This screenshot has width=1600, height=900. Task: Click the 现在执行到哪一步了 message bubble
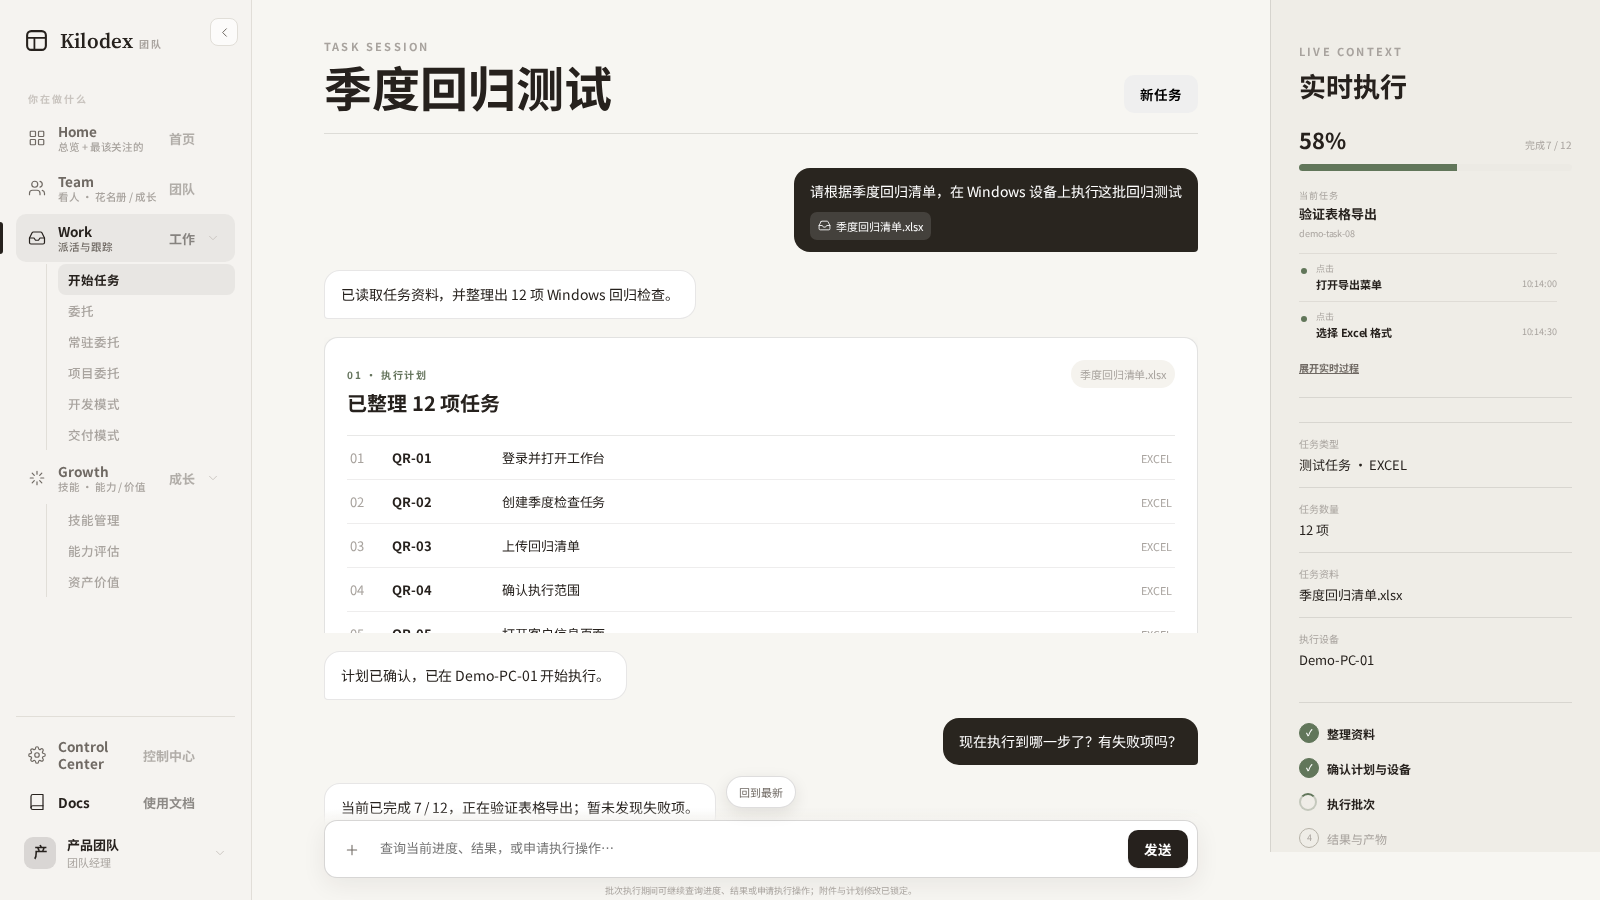point(1070,741)
